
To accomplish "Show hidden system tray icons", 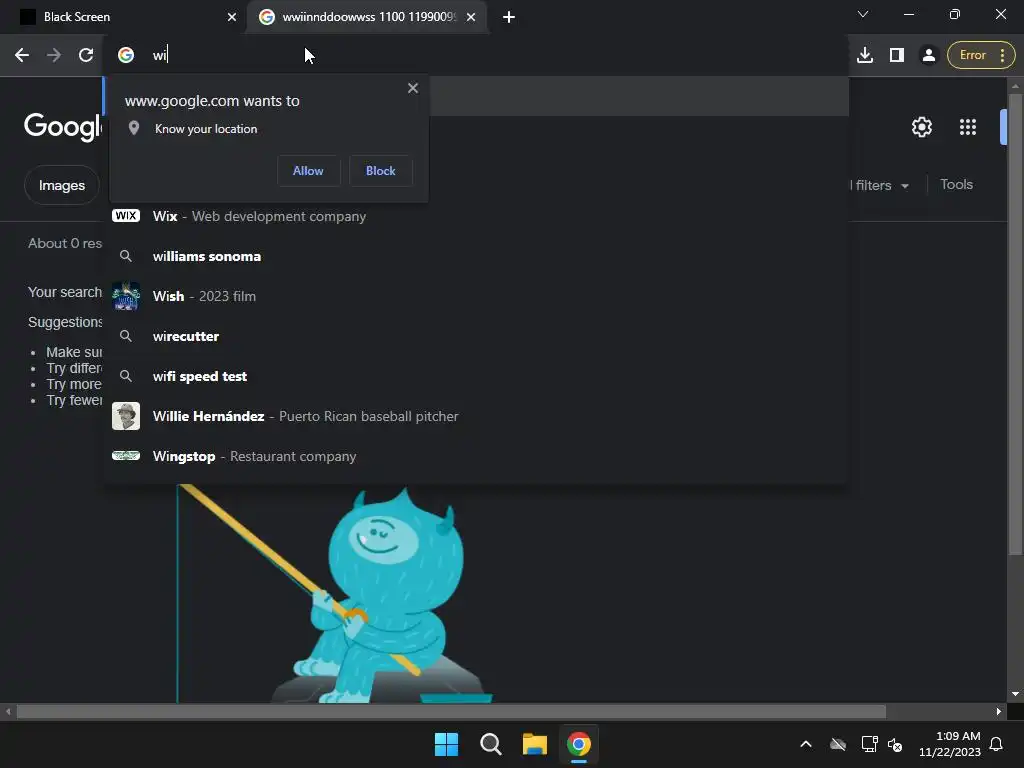I will [x=806, y=744].
